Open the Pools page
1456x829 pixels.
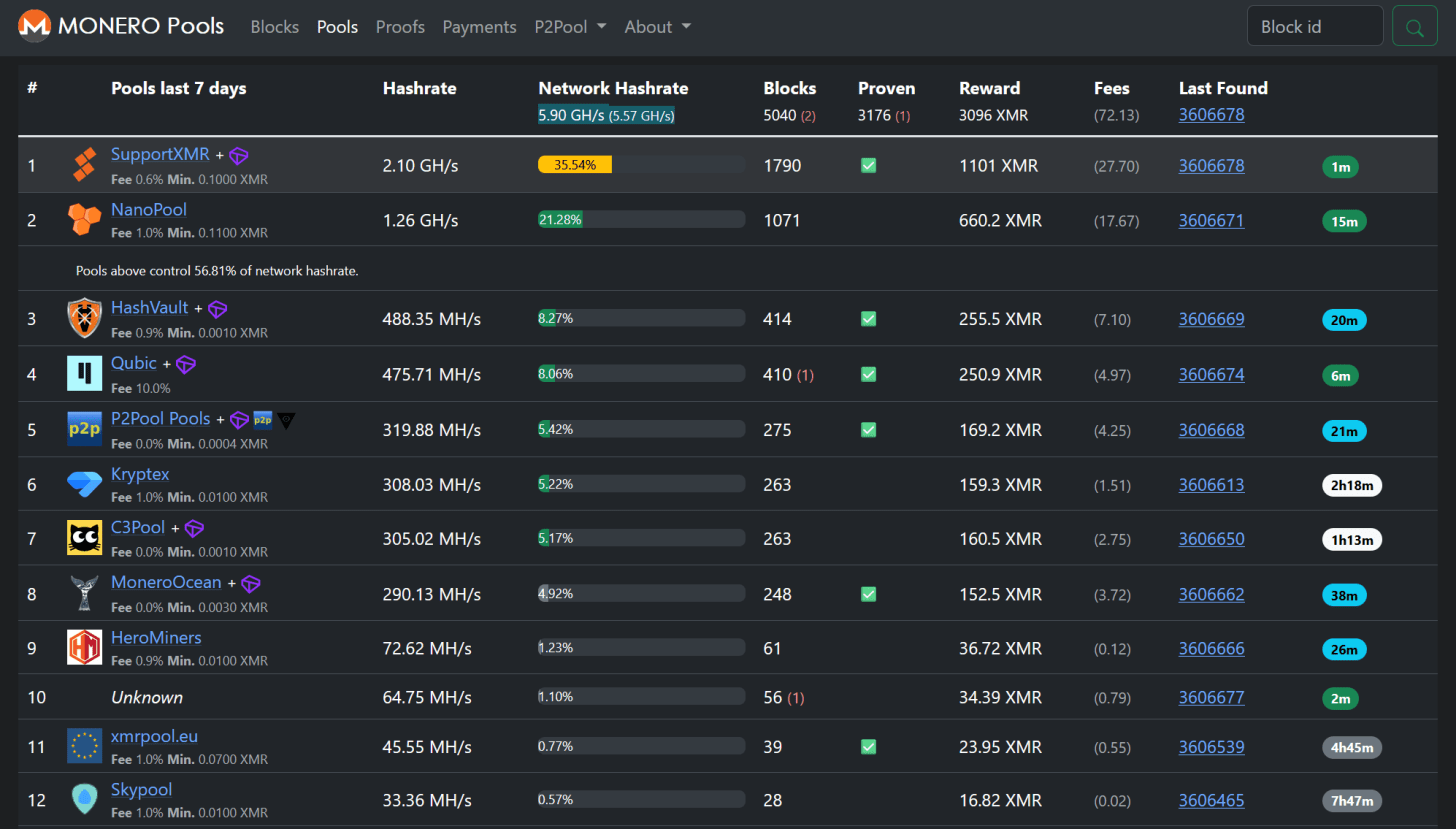pyautogui.click(x=337, y=27)
